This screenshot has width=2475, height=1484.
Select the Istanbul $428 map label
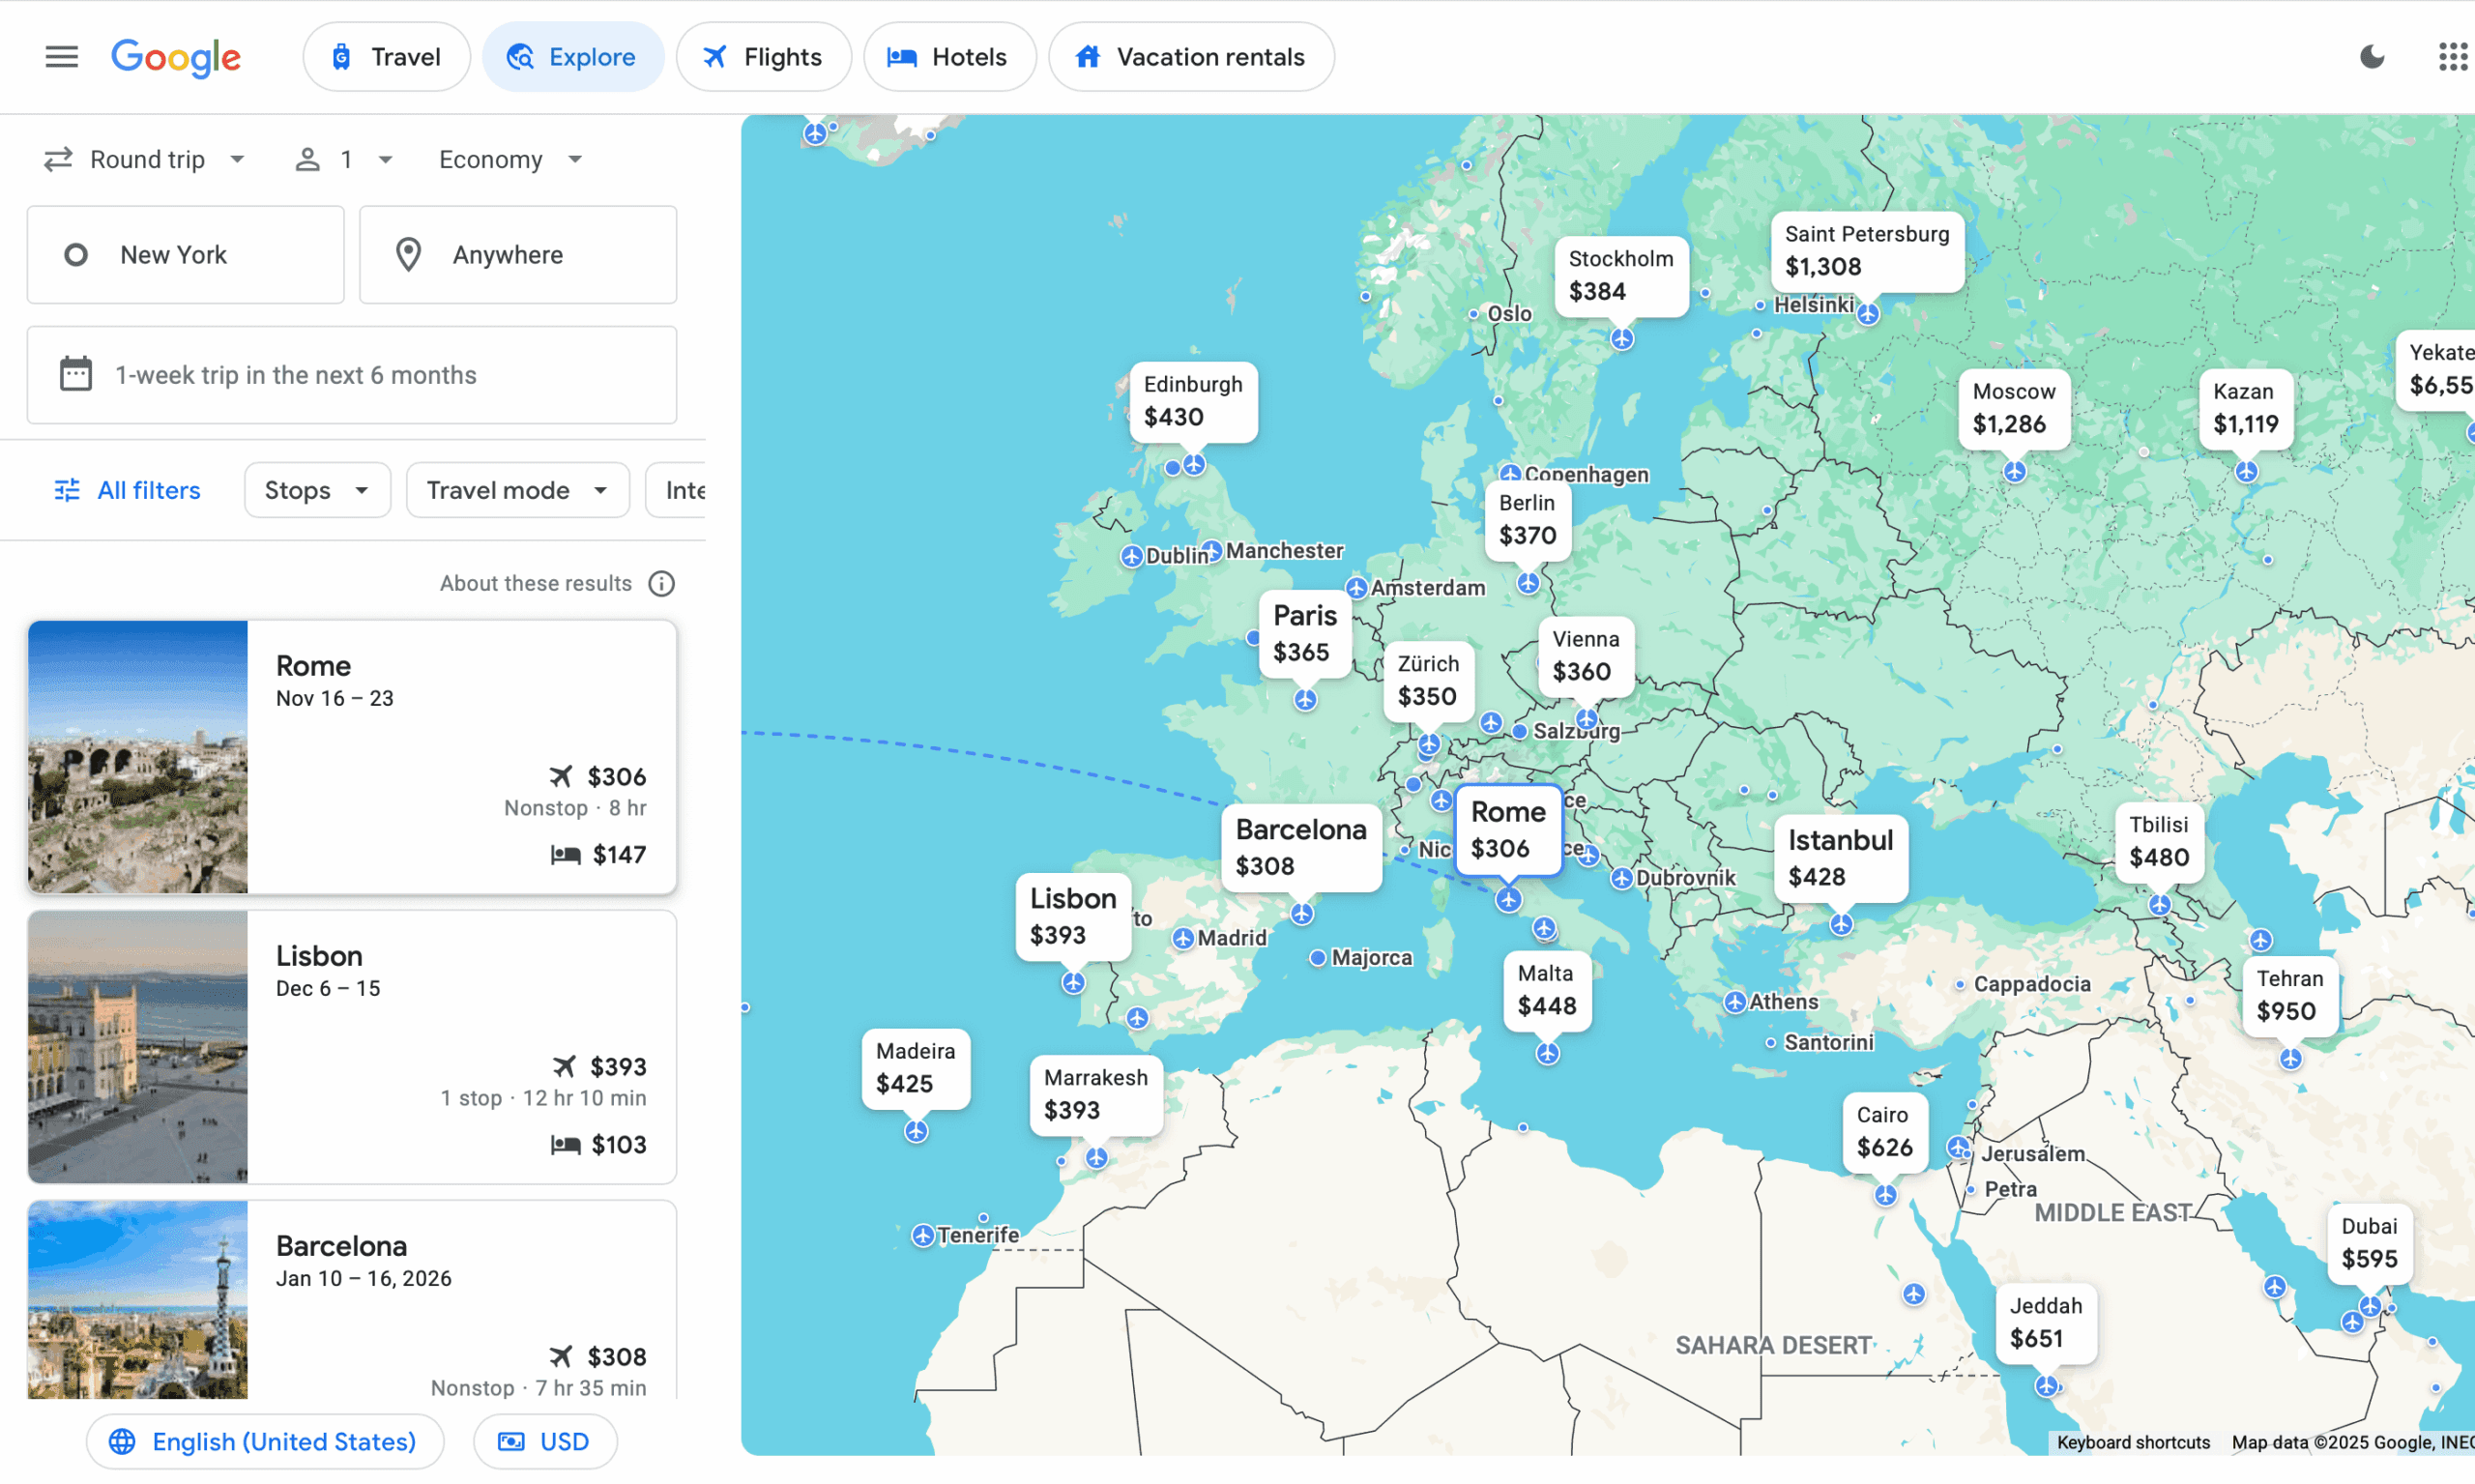click(1840, 858)
